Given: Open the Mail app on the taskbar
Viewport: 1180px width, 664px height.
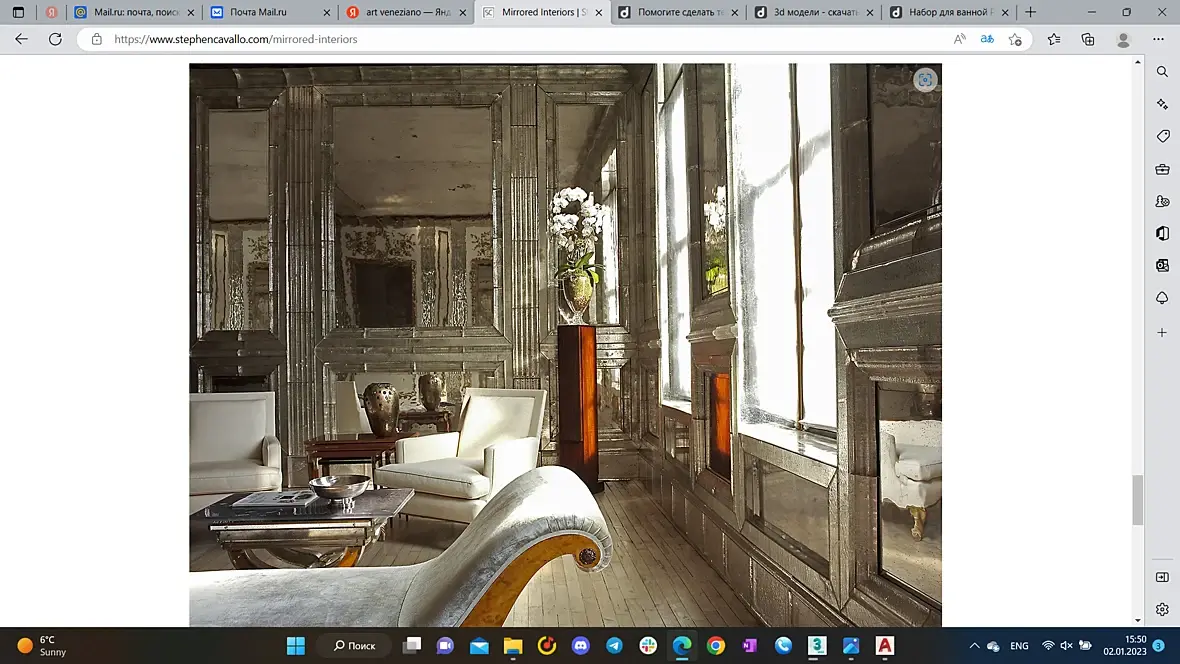Looking at the screenshot, I should 479,645.
